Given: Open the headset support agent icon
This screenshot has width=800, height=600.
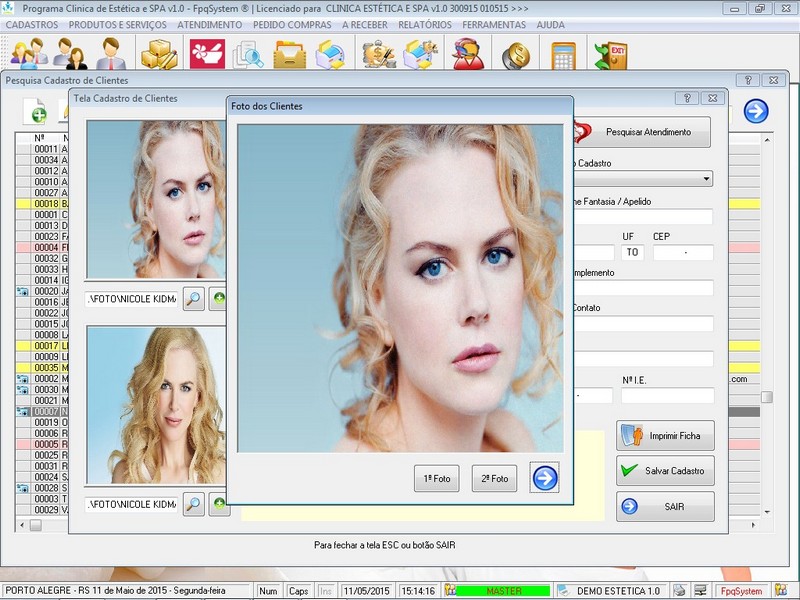Looking at the screenshot, I should 468,54.
